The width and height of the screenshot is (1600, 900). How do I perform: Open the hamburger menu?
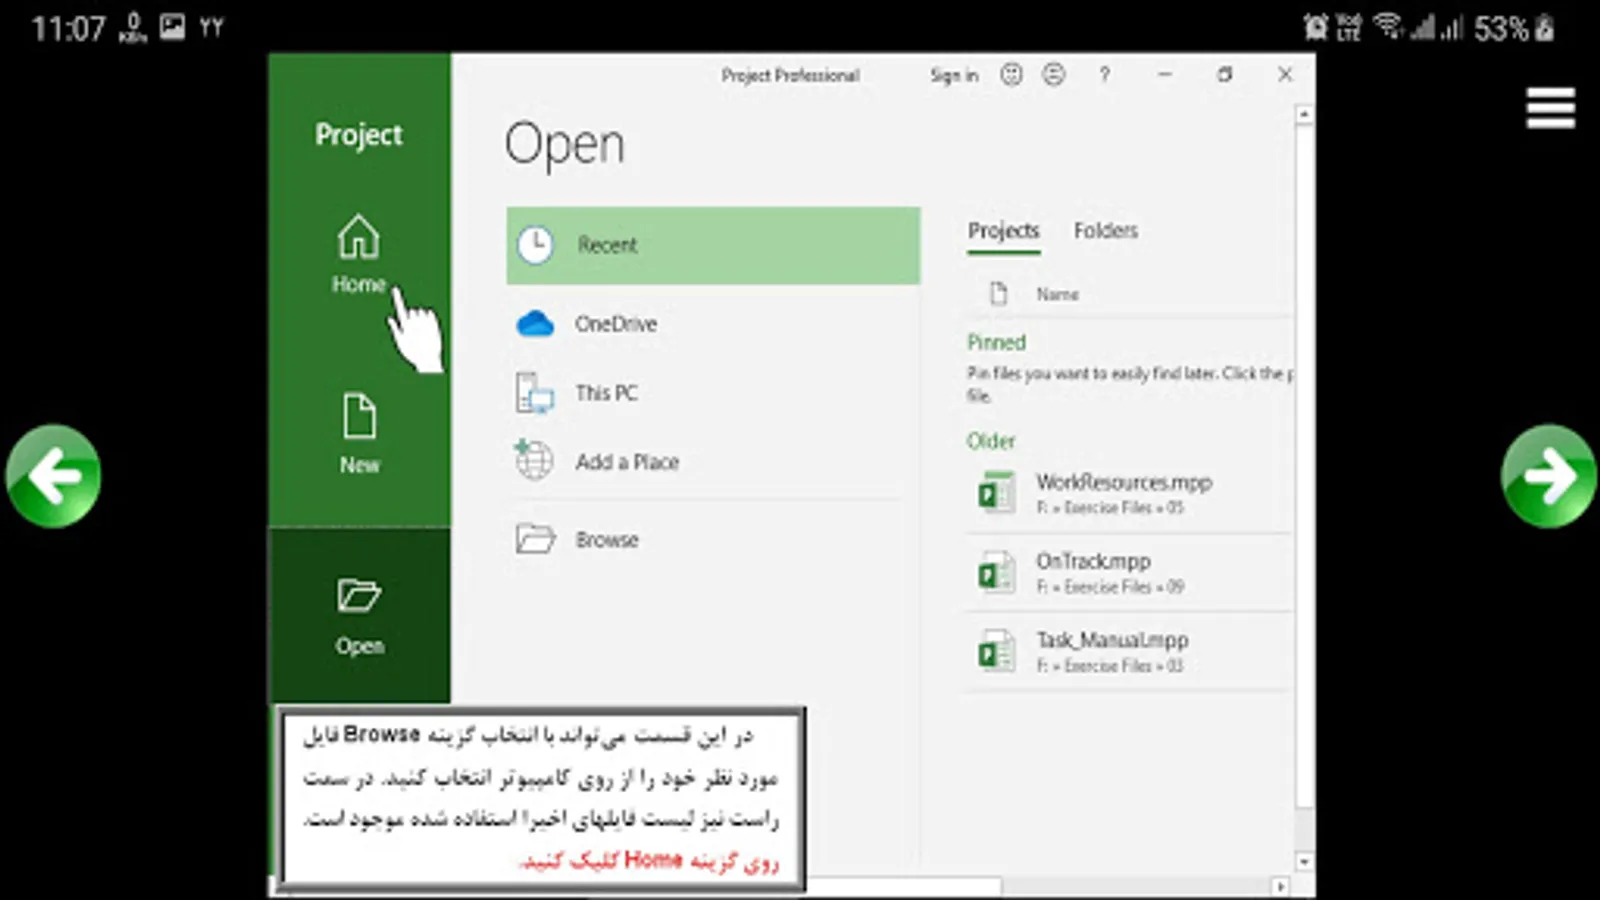pyautogui.click(x=1550, y=108)
